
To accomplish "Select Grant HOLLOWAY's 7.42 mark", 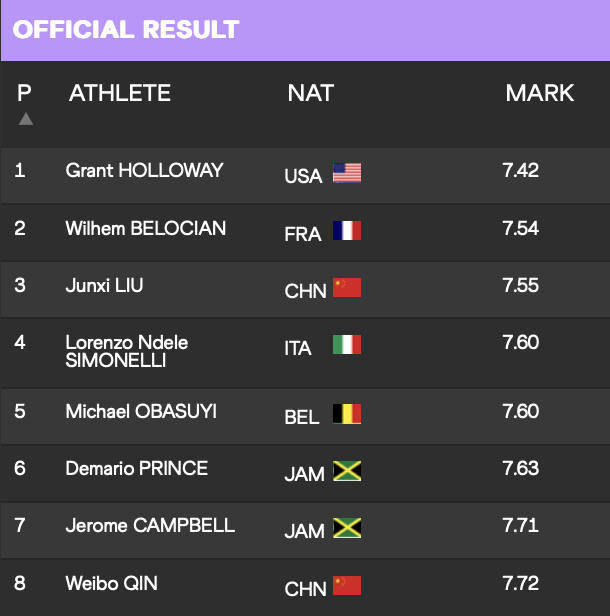I will point(520,170).
